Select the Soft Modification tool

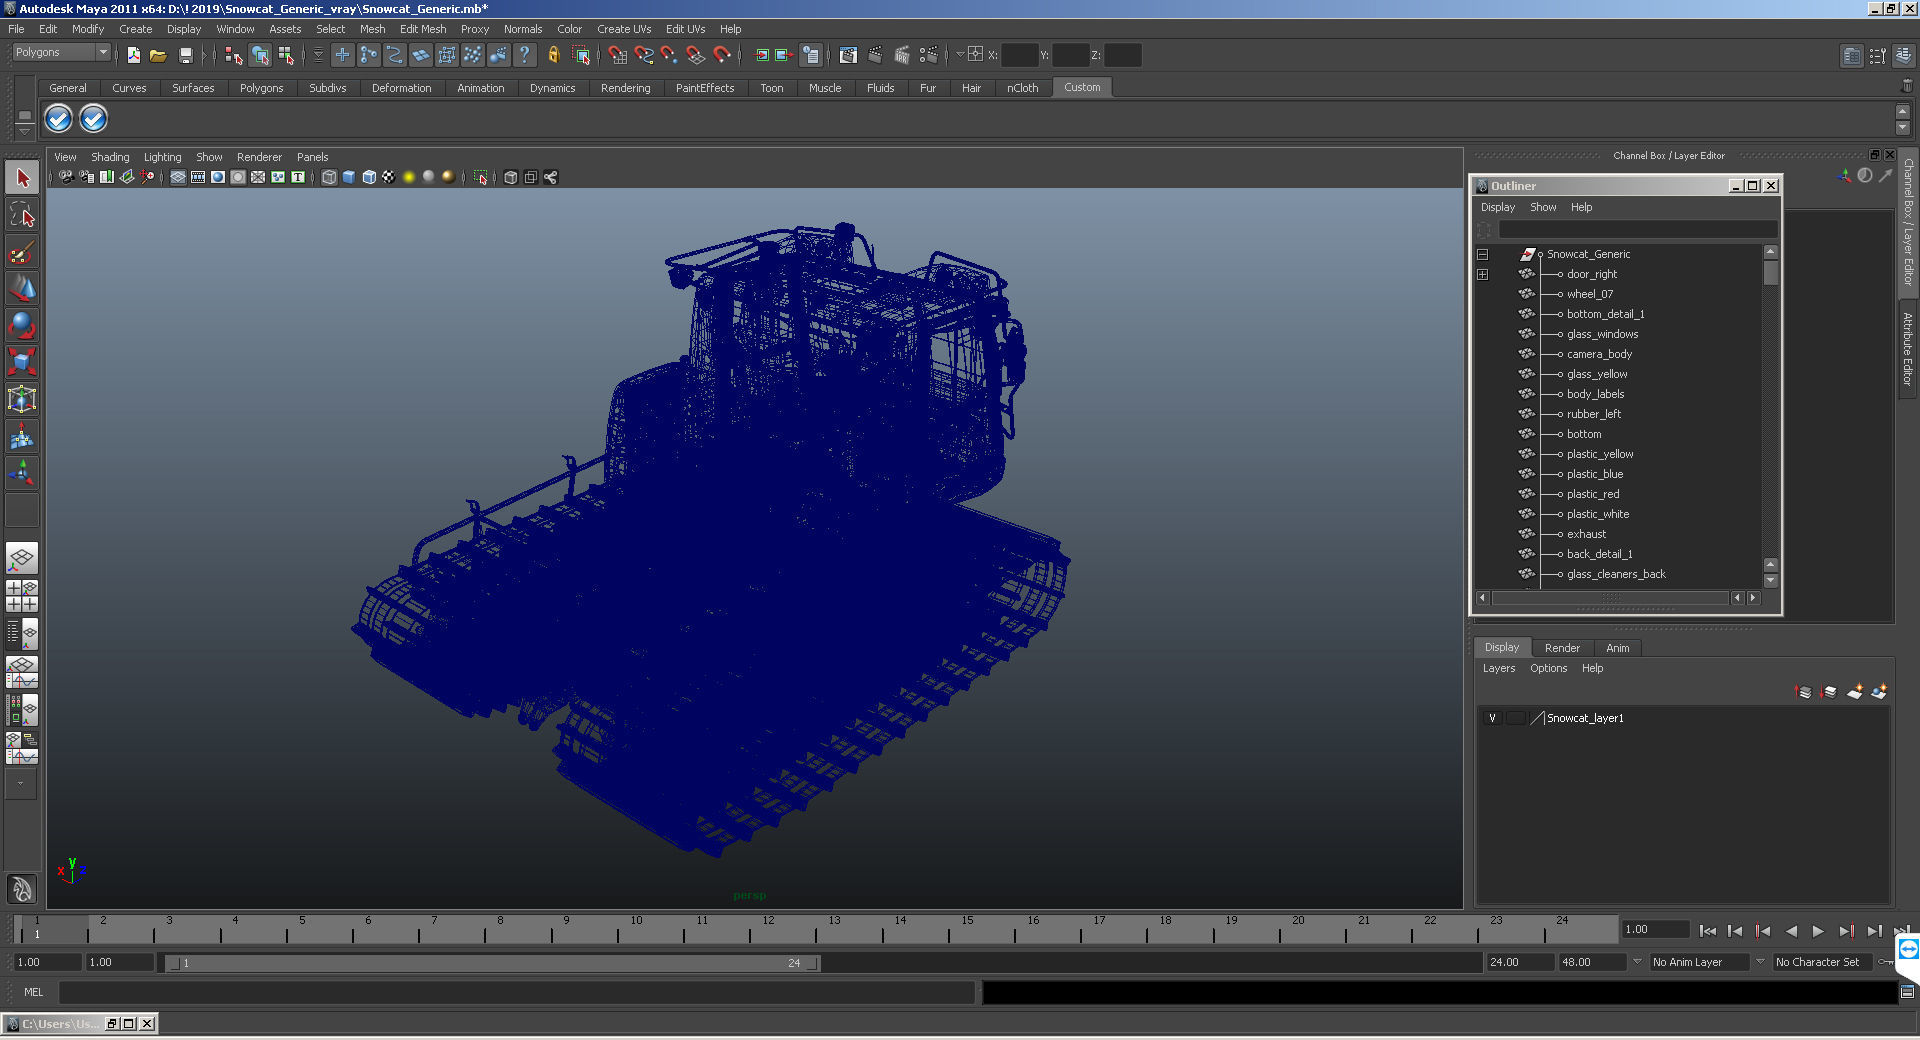22,437
